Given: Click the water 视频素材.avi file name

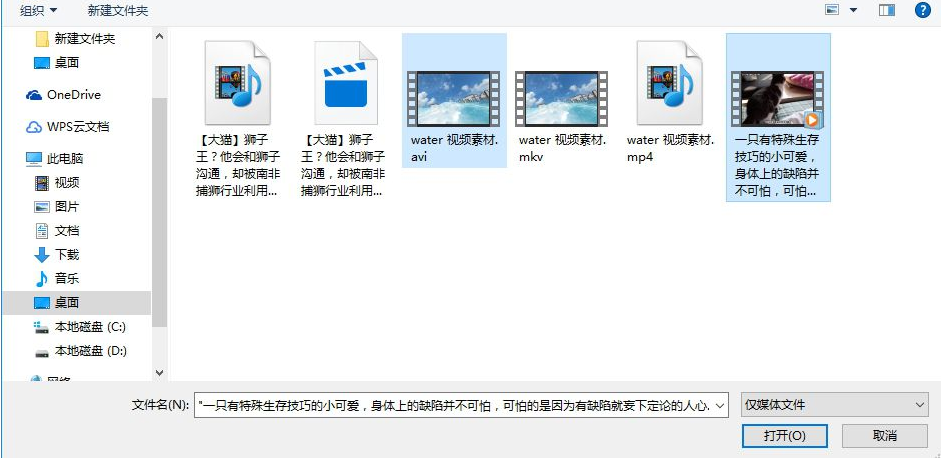Looking at the screenshot, I should click(454, 149).
